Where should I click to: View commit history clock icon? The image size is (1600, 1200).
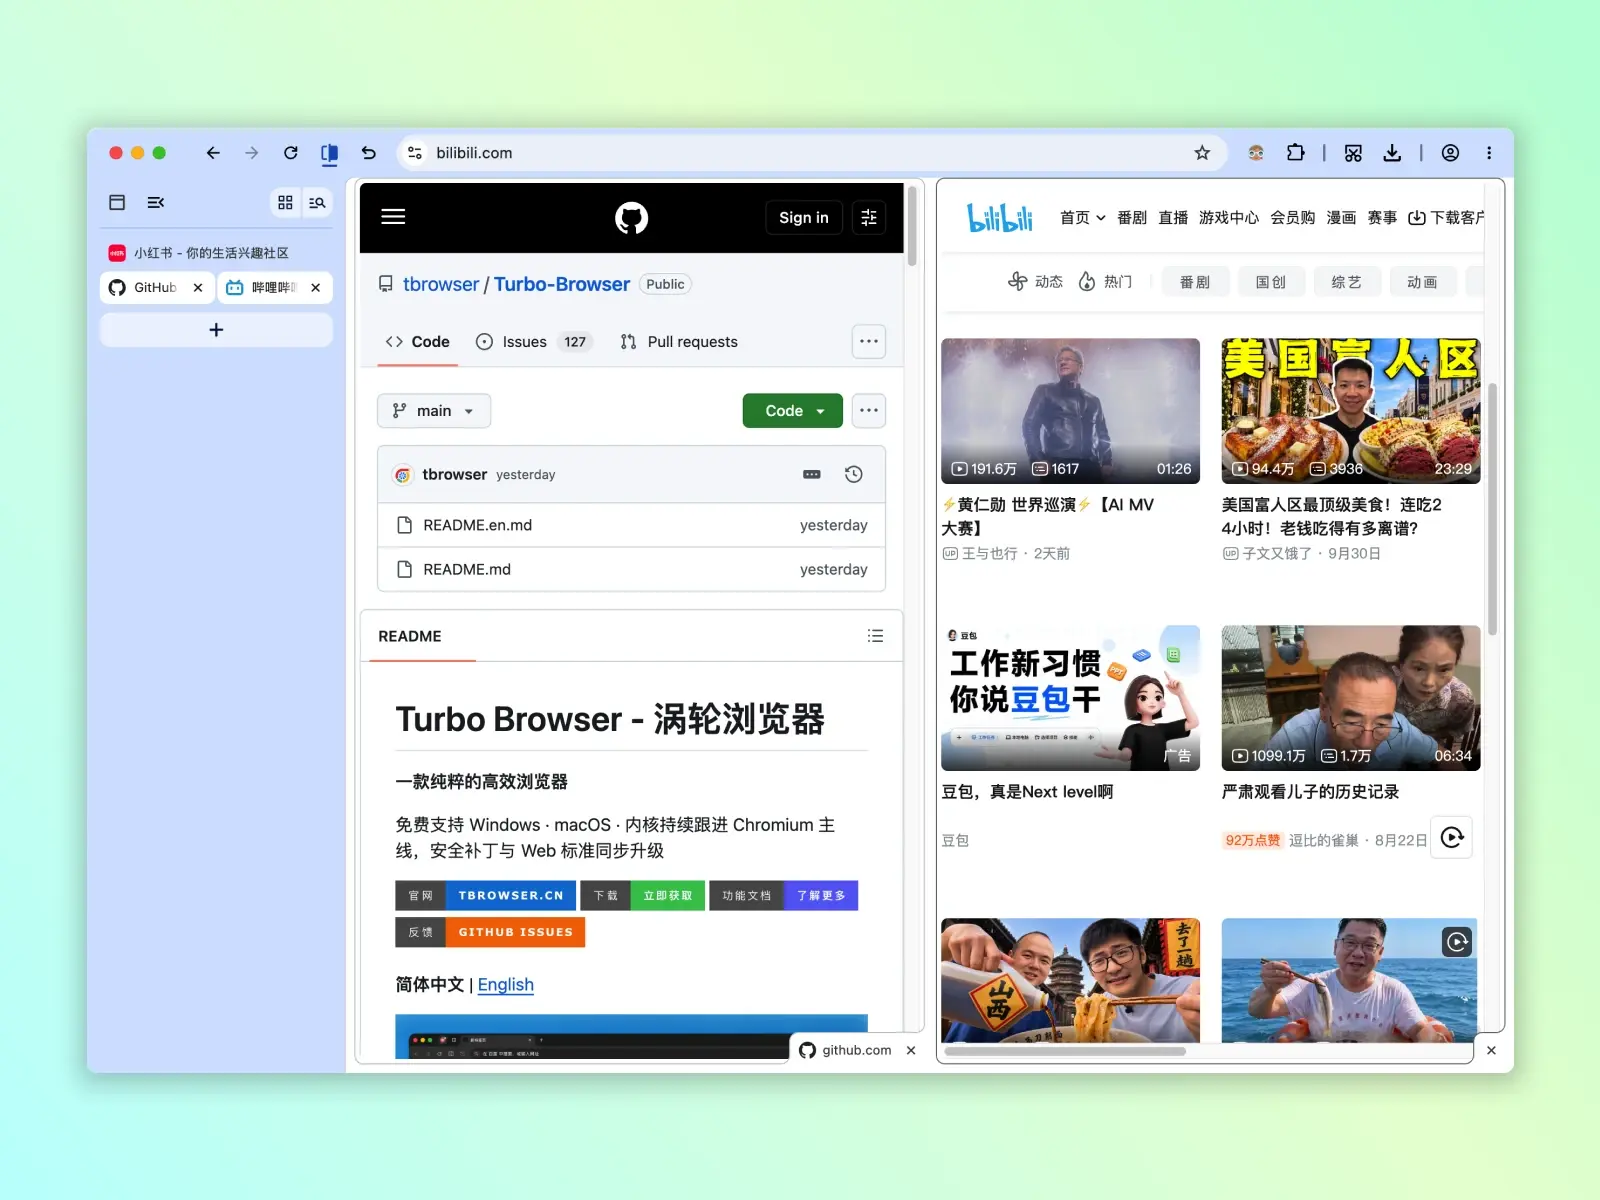pos(854,474)
